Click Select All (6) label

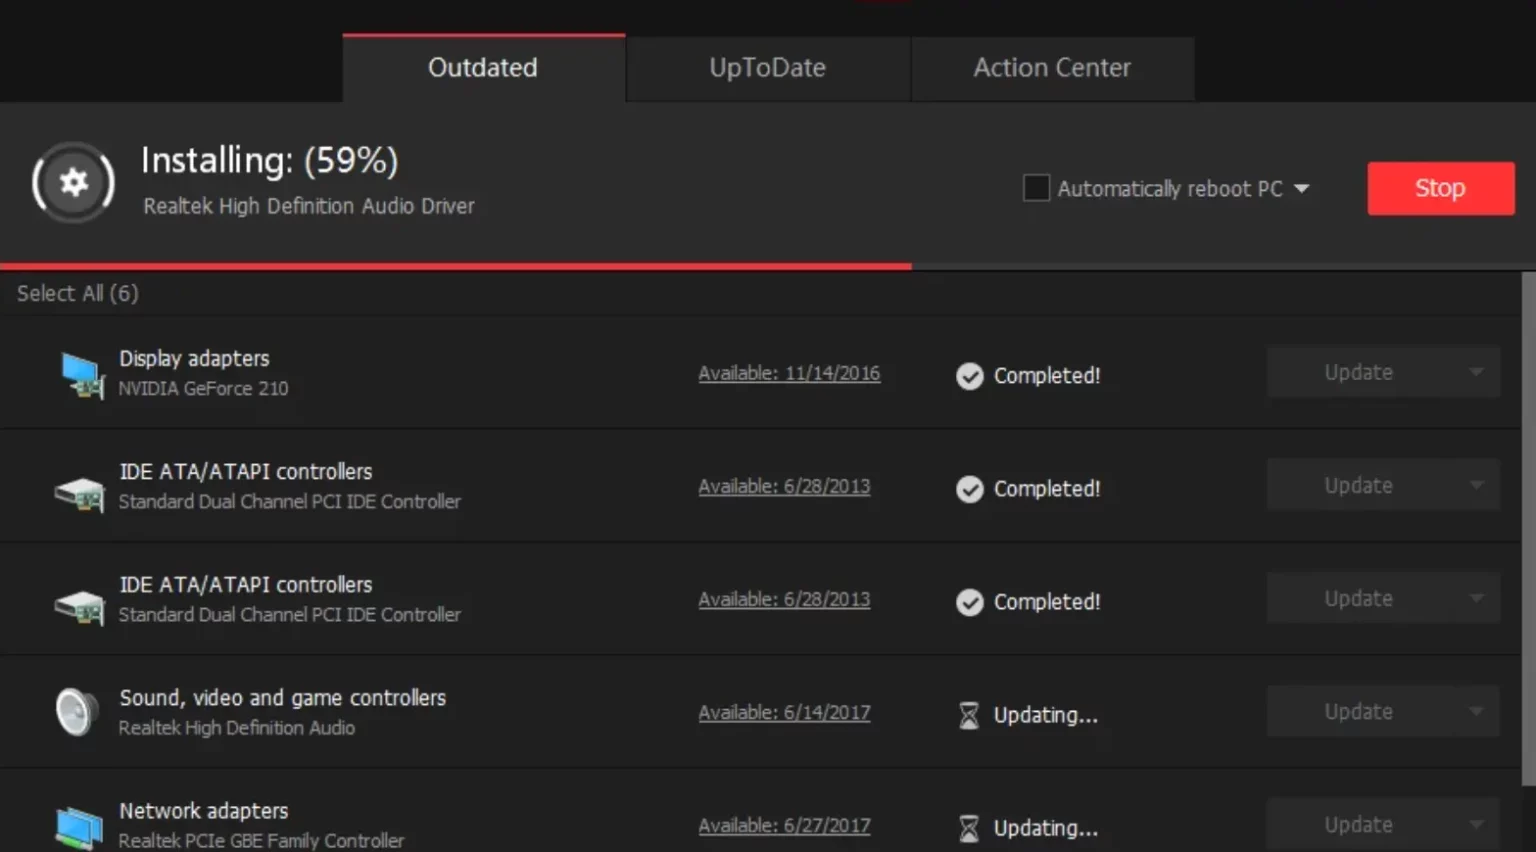(78, 293)
